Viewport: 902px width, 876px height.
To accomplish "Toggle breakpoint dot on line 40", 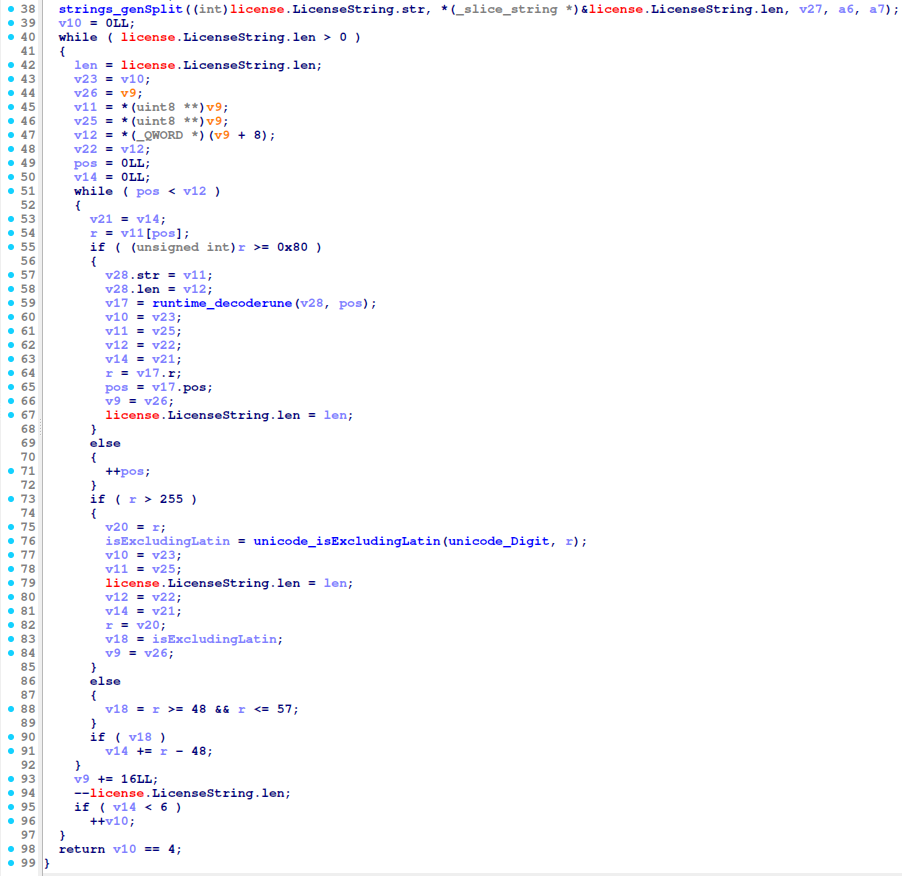I will pyautogui.click(x=10, y=37).
